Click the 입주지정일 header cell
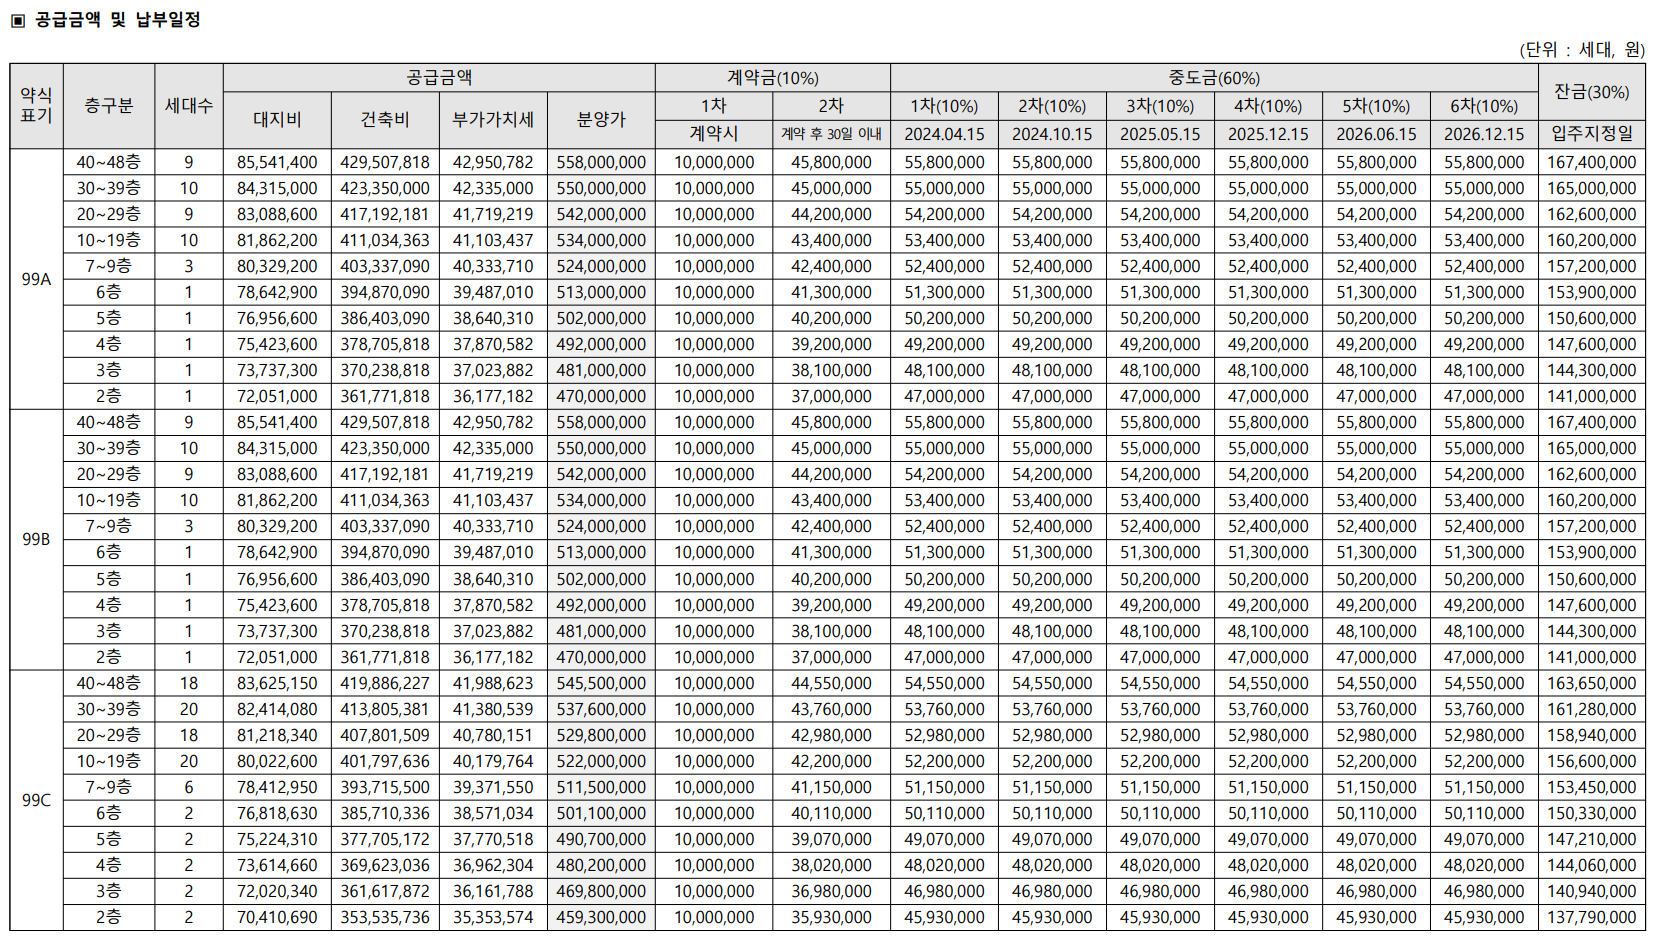 tap(1592, 134)
